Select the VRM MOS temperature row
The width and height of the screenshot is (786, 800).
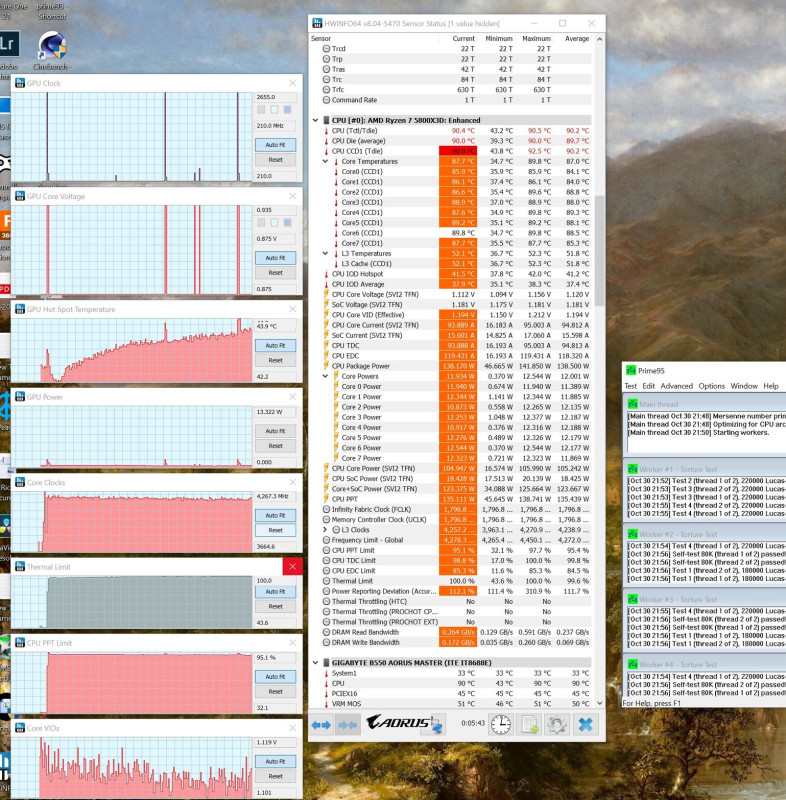tap(451, 704)
